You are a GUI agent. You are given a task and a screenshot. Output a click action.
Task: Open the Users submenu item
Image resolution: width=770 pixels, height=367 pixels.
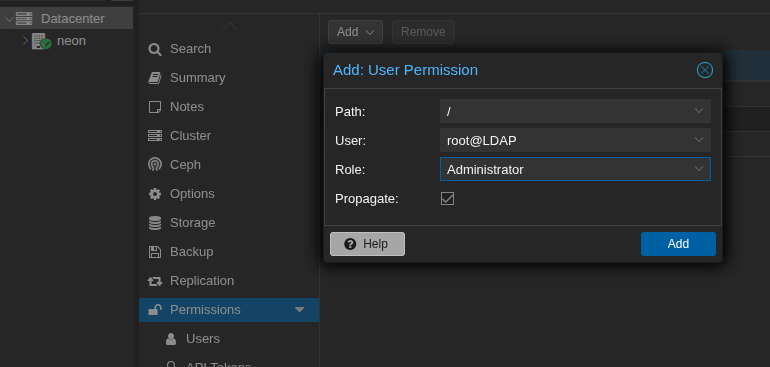229,339
